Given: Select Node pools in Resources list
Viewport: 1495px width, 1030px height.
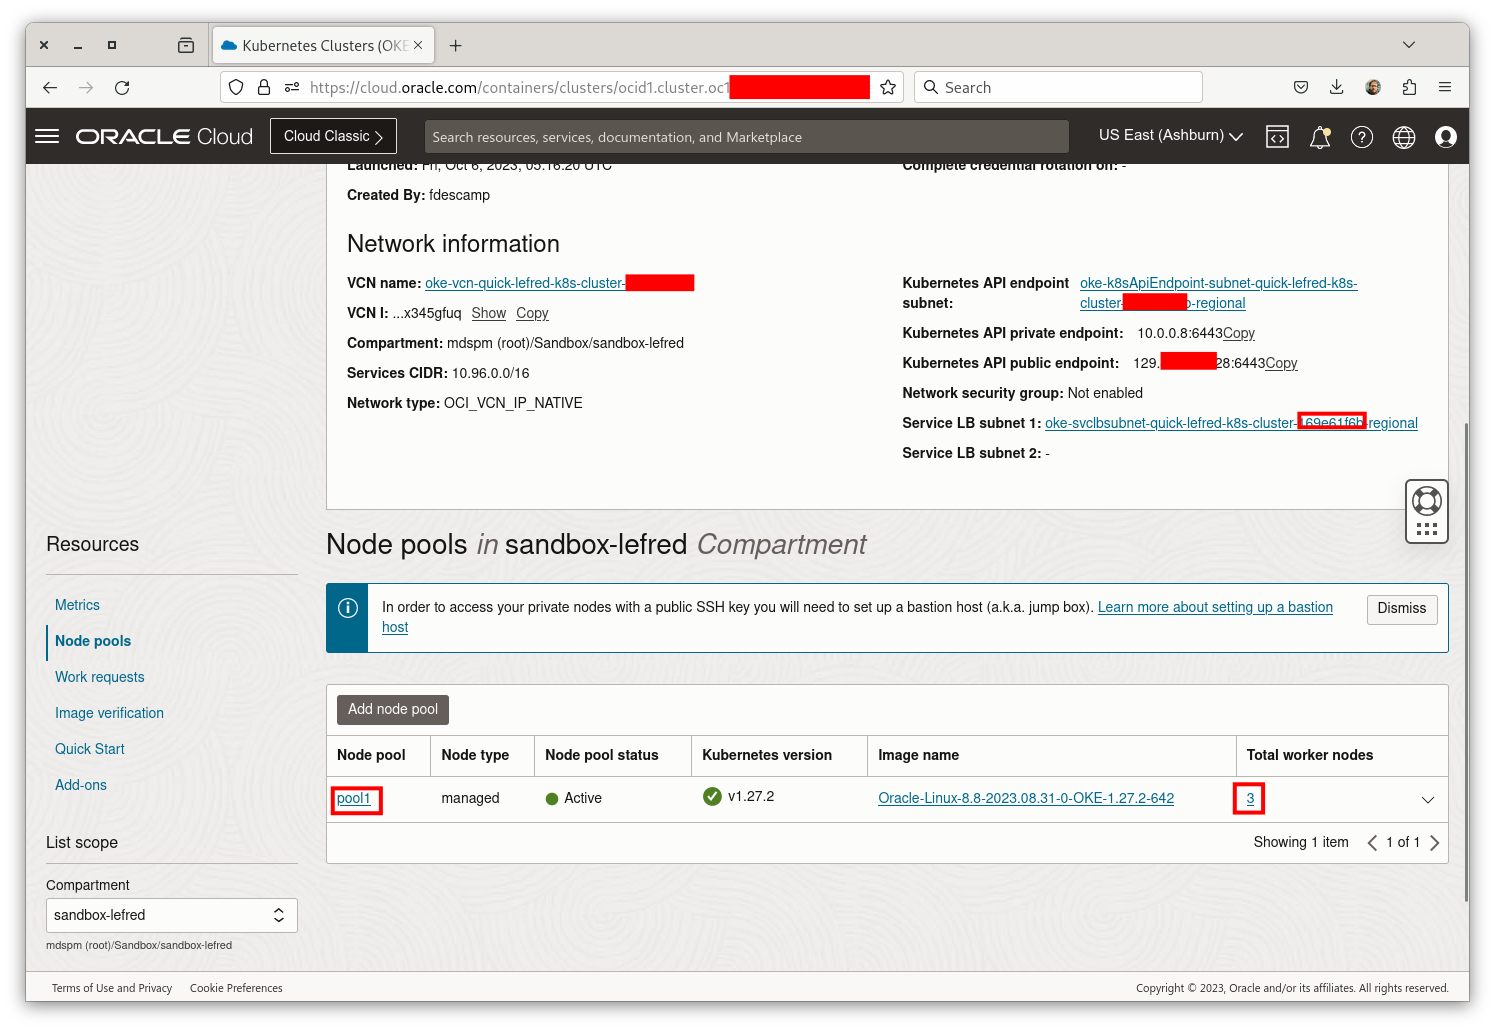Looking at the screenshot, I should click(x=93, y=641).
